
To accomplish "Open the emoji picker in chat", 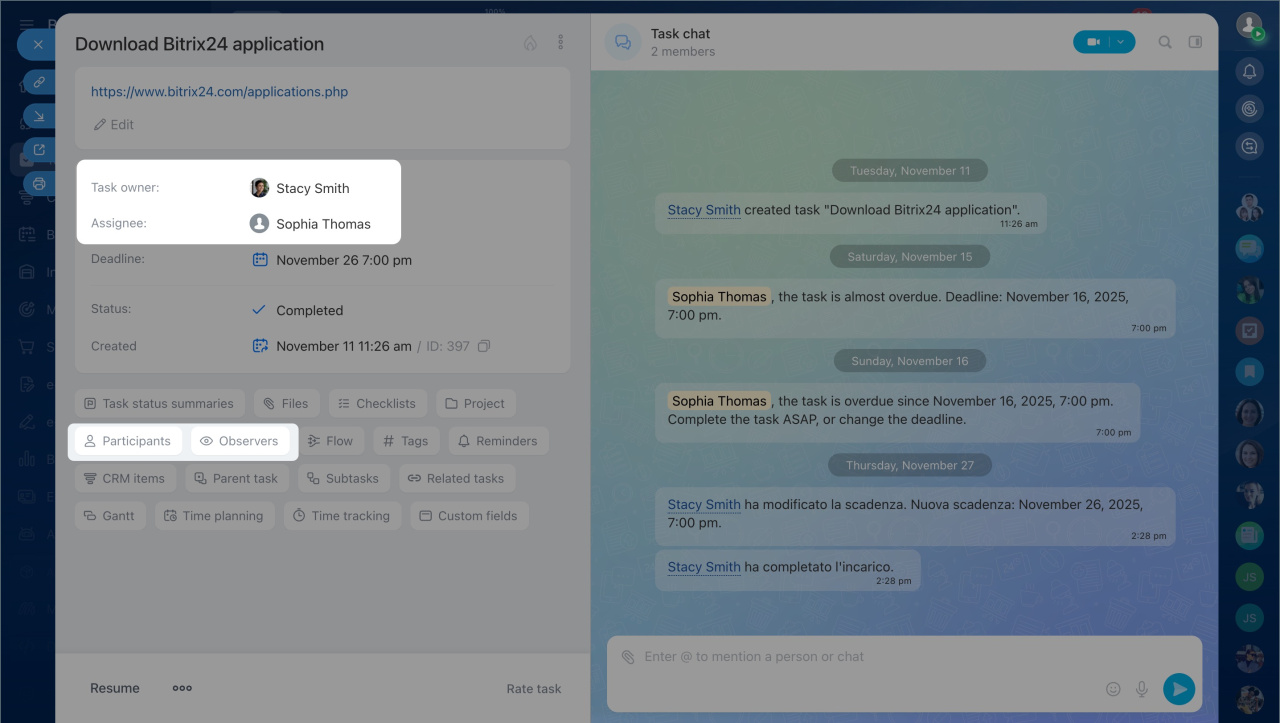I will tap(1113, 689).
